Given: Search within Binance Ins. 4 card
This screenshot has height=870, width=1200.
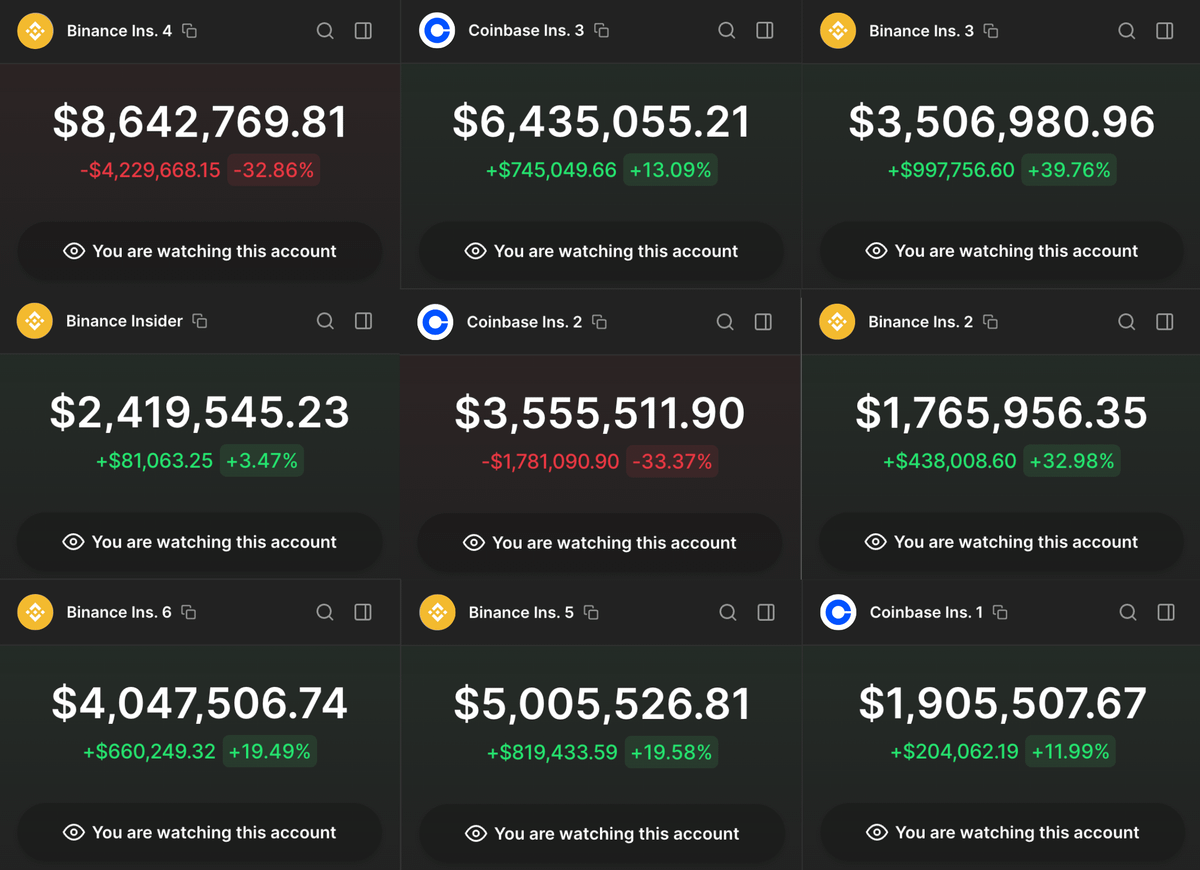Looking at the screenshot, I should tap(325, 31).
